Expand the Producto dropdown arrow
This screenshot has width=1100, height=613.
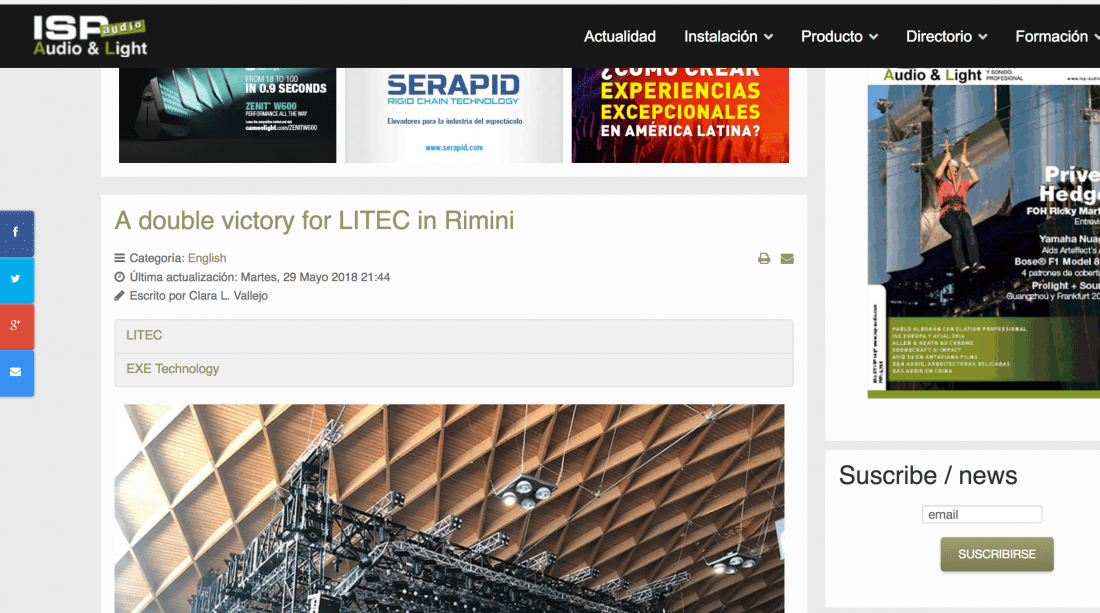click(x=873, y=37)
